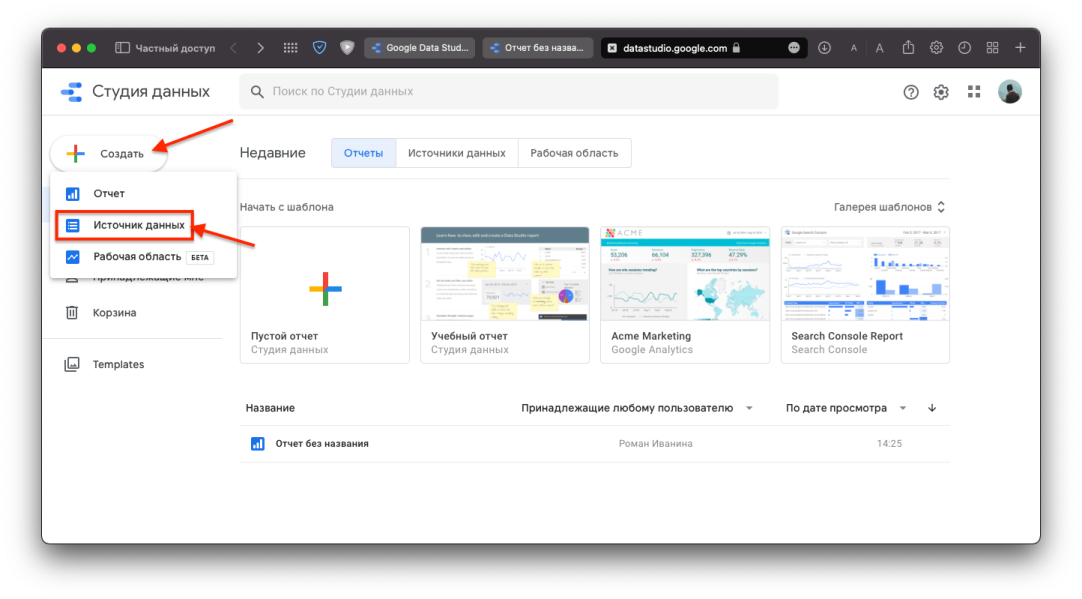Go forward with browser forward arrow
This screenshot has height=599, width=1082.
pyautogui.click(x=260, y=48)
